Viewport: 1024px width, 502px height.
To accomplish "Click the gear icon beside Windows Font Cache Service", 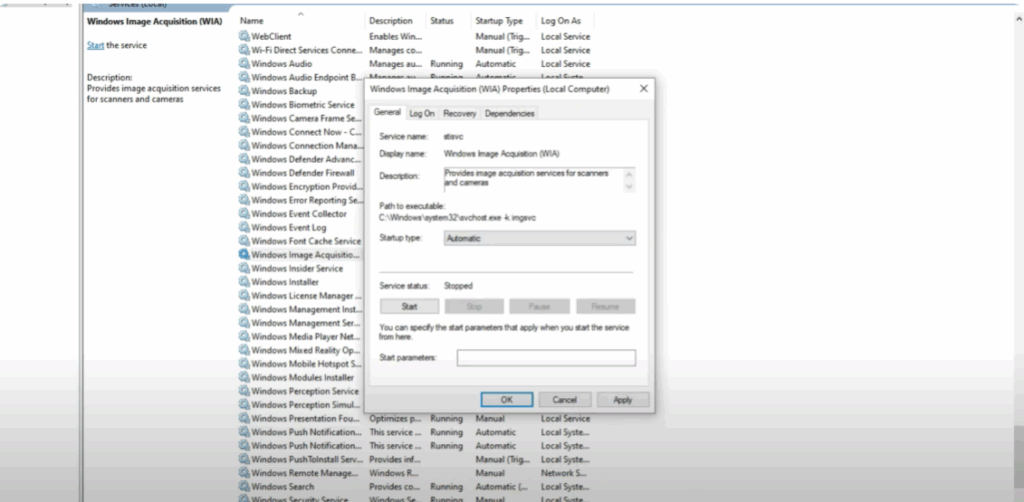I will (x=244, y=241).
